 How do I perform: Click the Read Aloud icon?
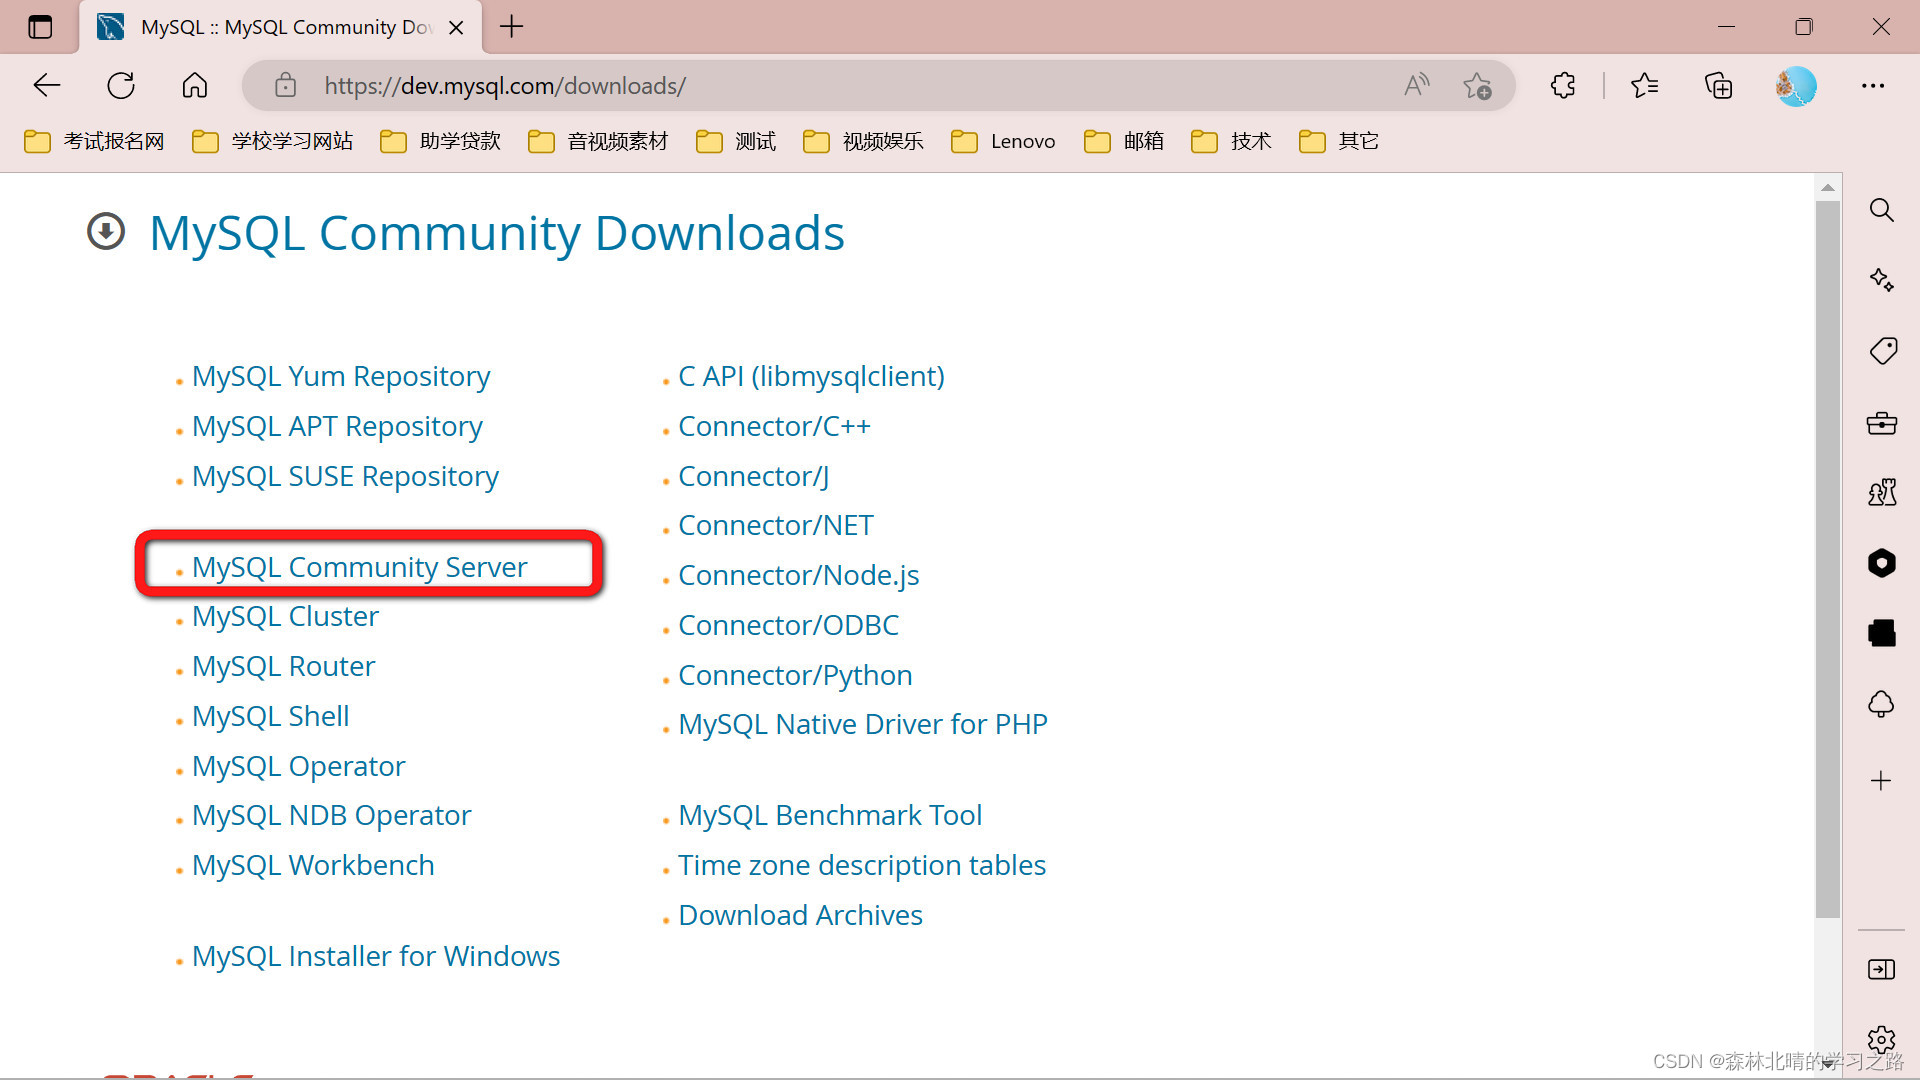click(1416, 86)
